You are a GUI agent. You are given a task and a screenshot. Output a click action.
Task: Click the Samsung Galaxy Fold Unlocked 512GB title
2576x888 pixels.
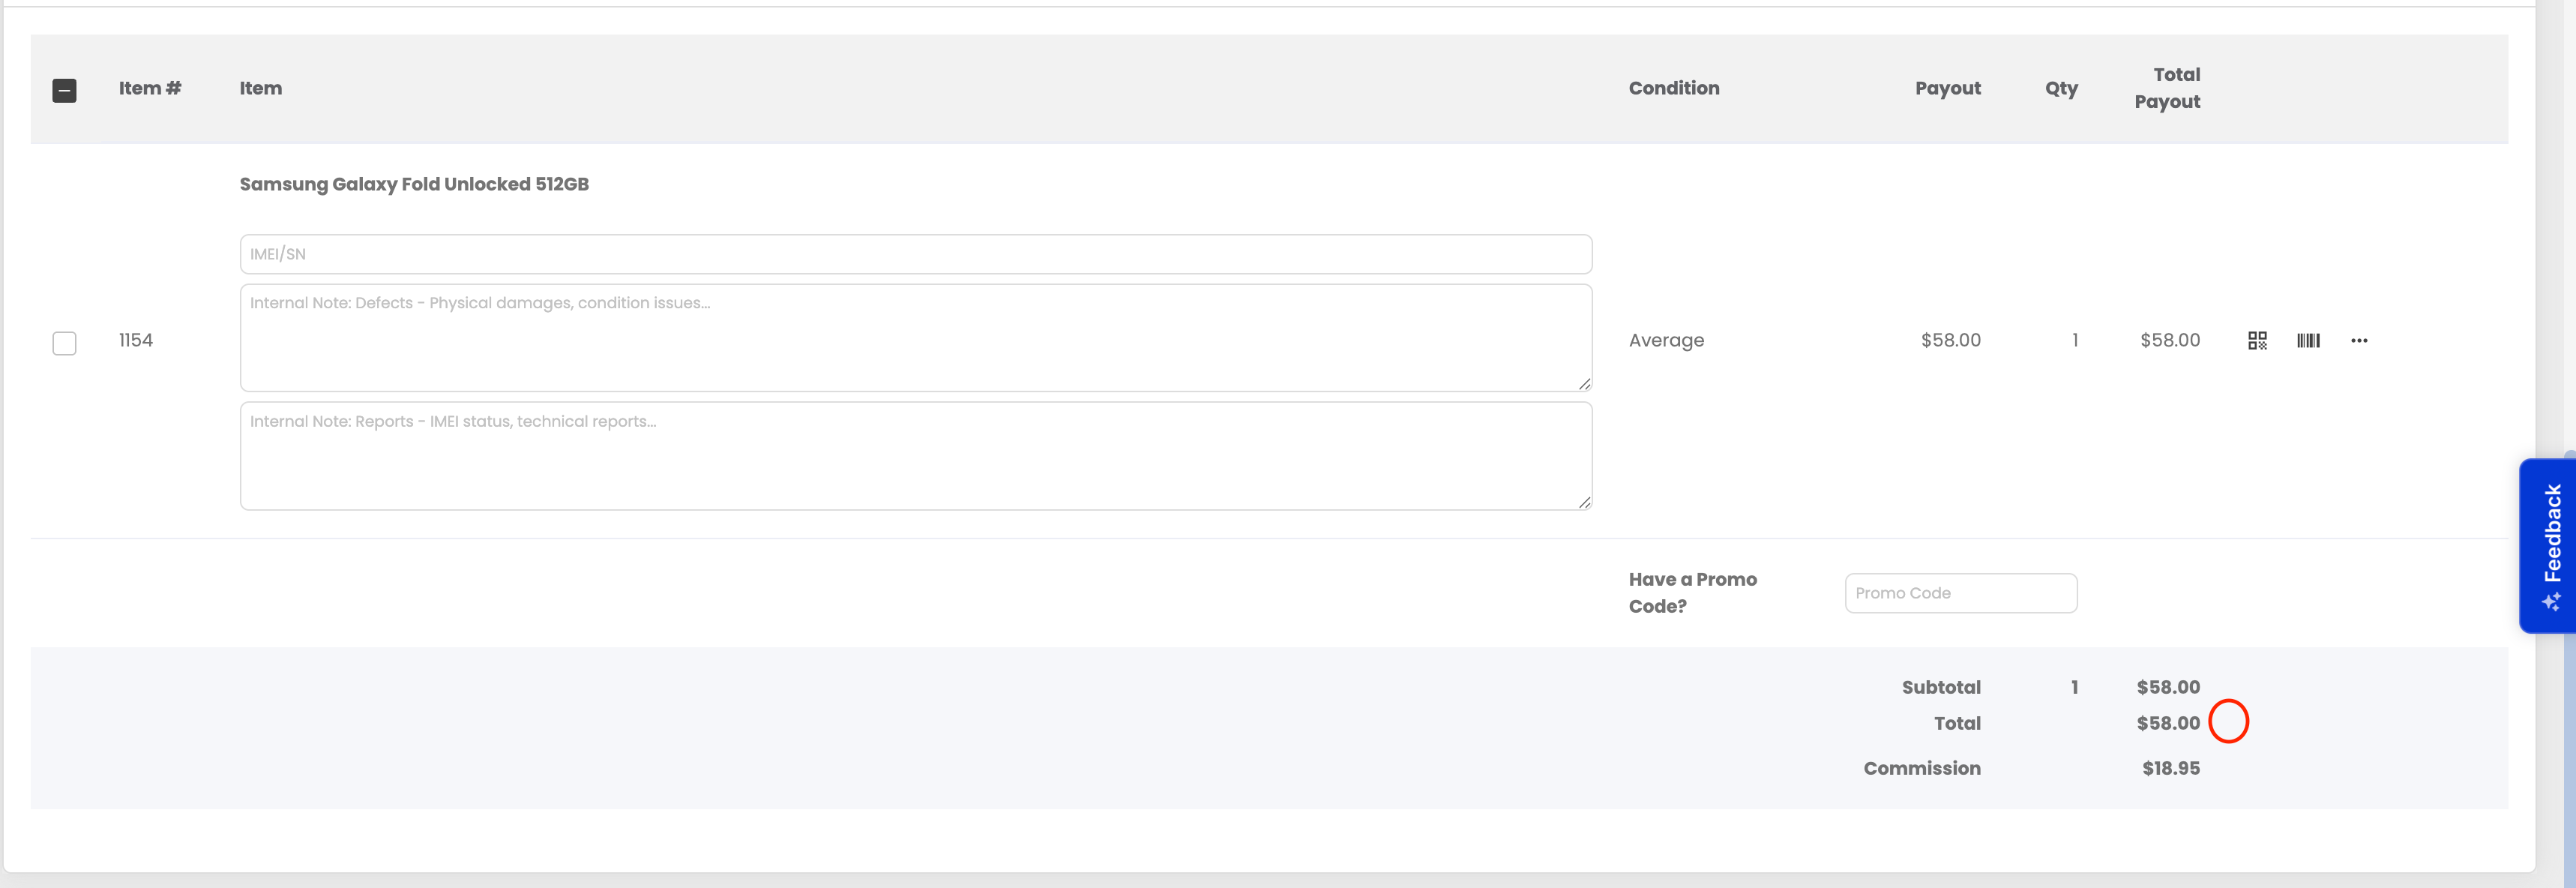point(414,184)
